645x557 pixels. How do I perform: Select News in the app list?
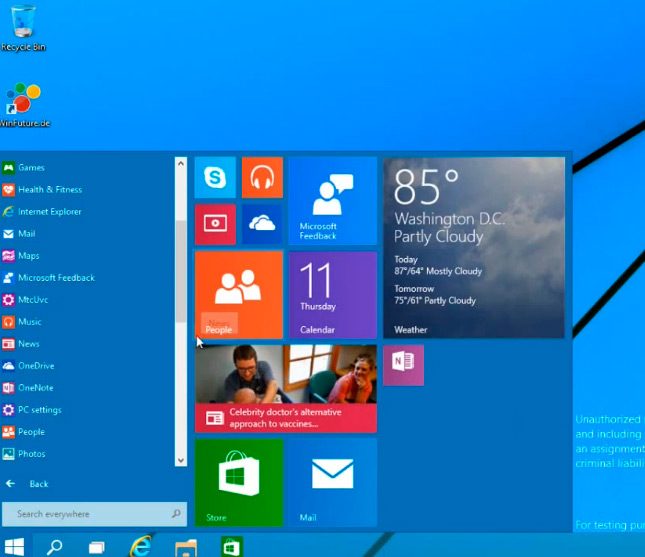pyautogui.click(x=87, y=343)
